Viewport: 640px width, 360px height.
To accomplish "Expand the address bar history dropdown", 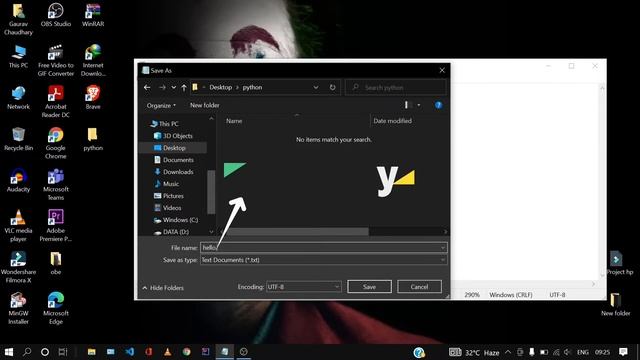I will 316,87.
